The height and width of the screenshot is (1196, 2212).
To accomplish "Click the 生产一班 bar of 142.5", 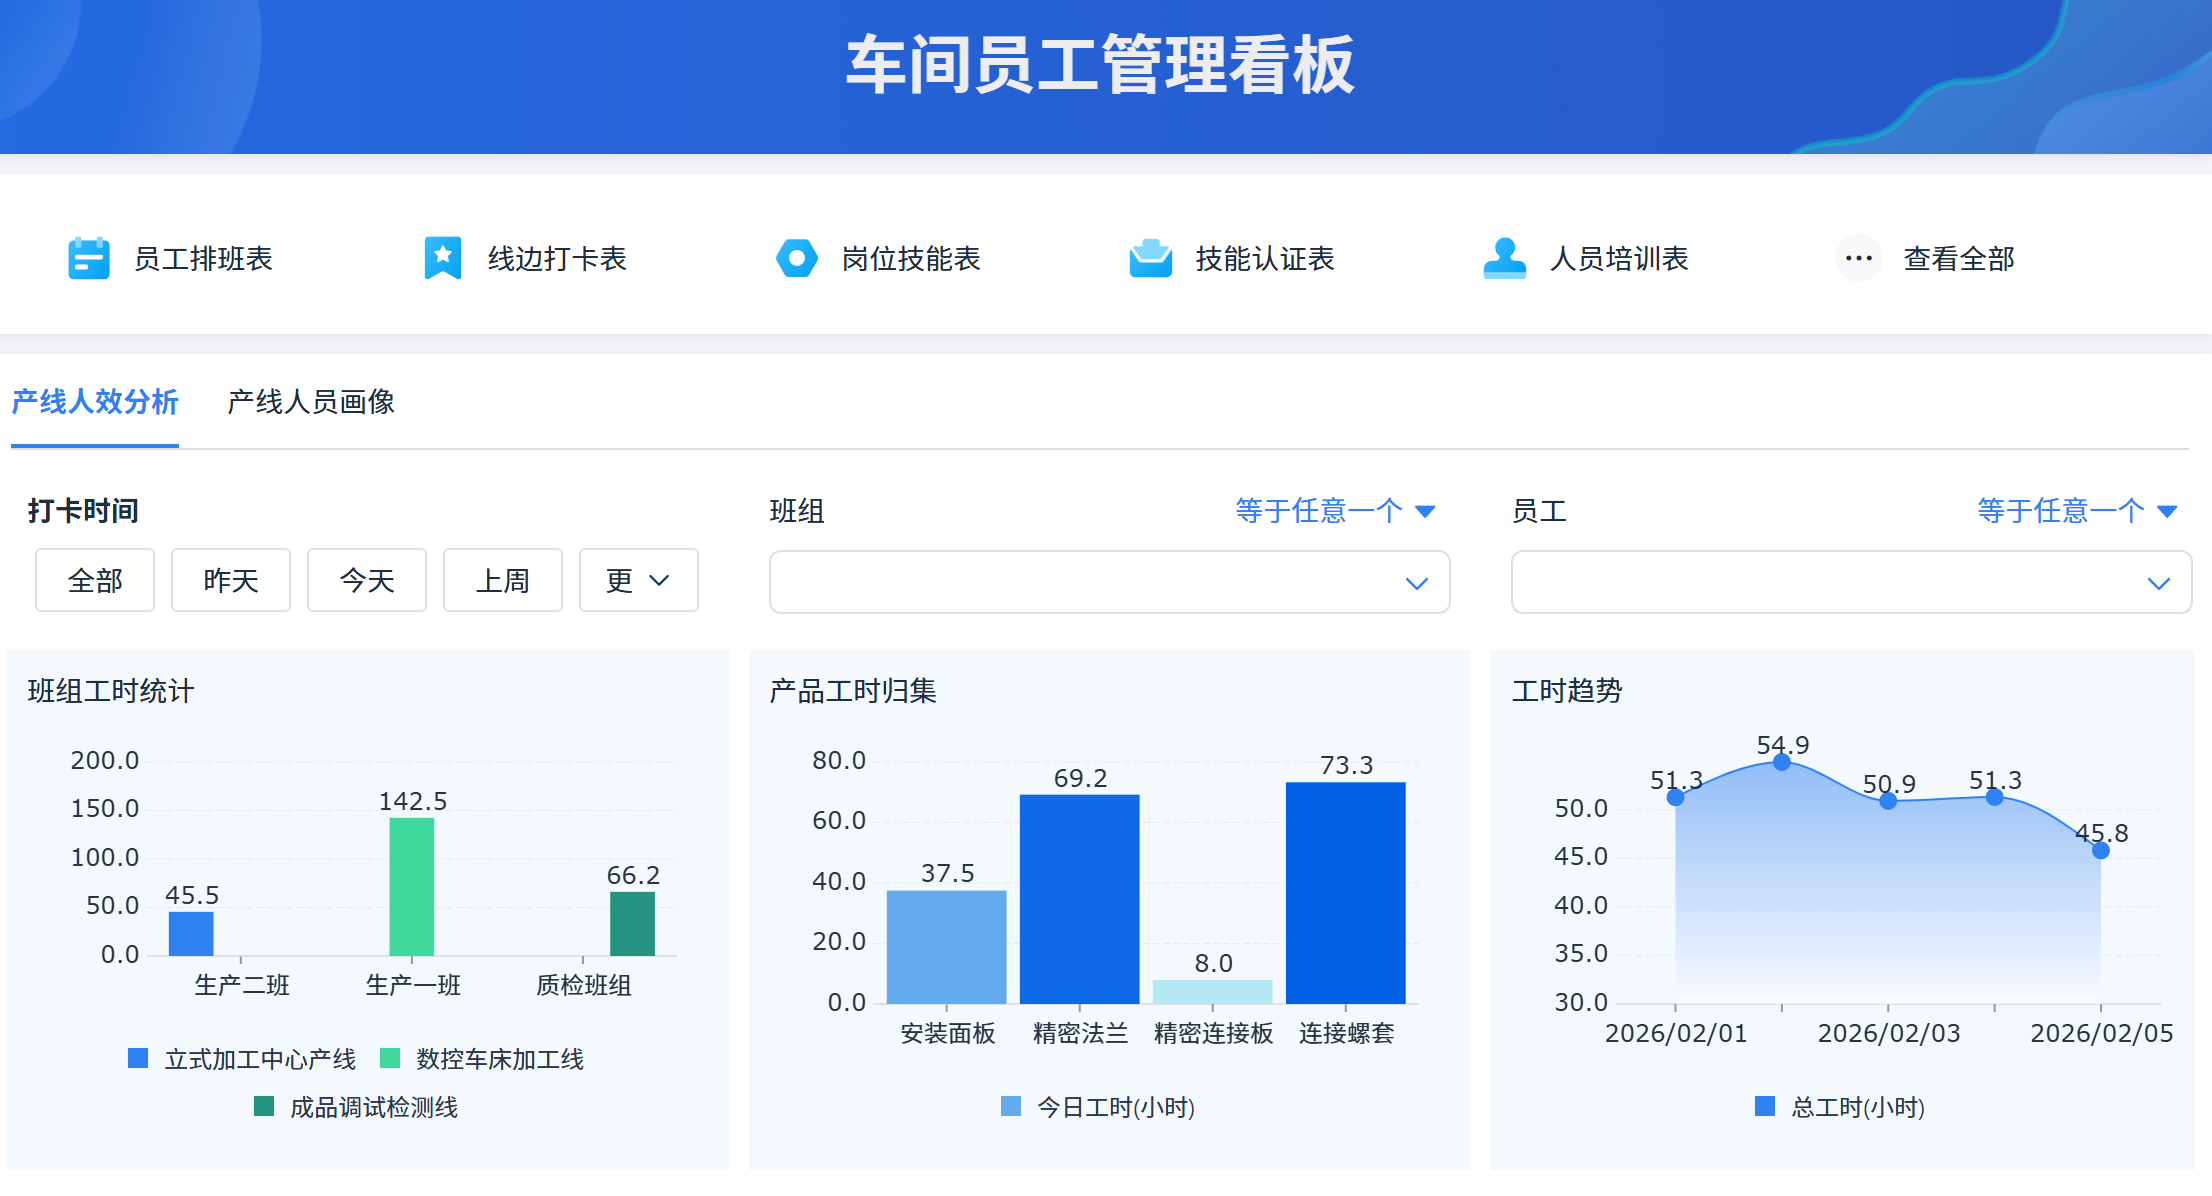I will coord(412,887).
